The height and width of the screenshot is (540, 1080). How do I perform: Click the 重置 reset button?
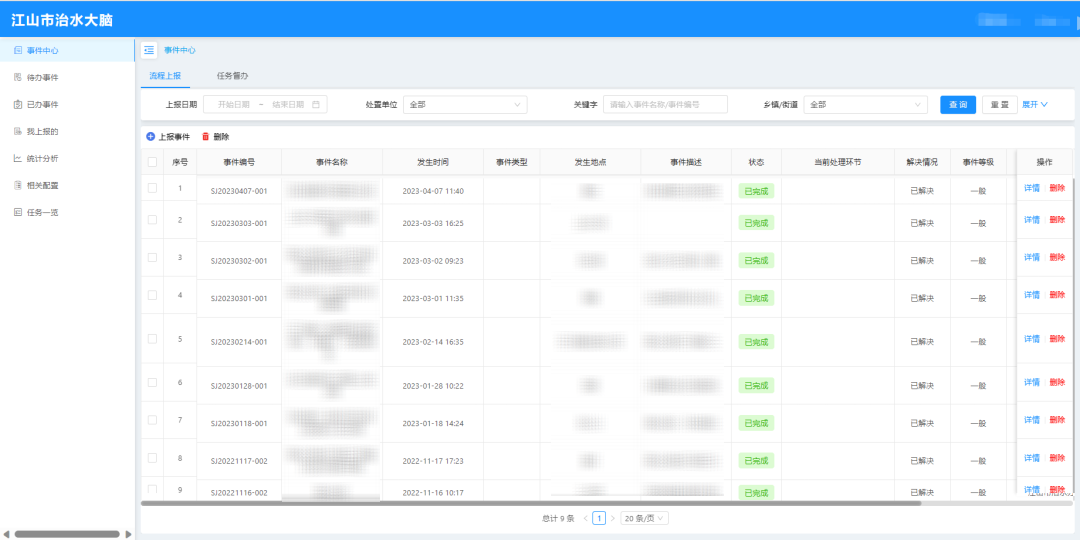[x=1000, y=105]
